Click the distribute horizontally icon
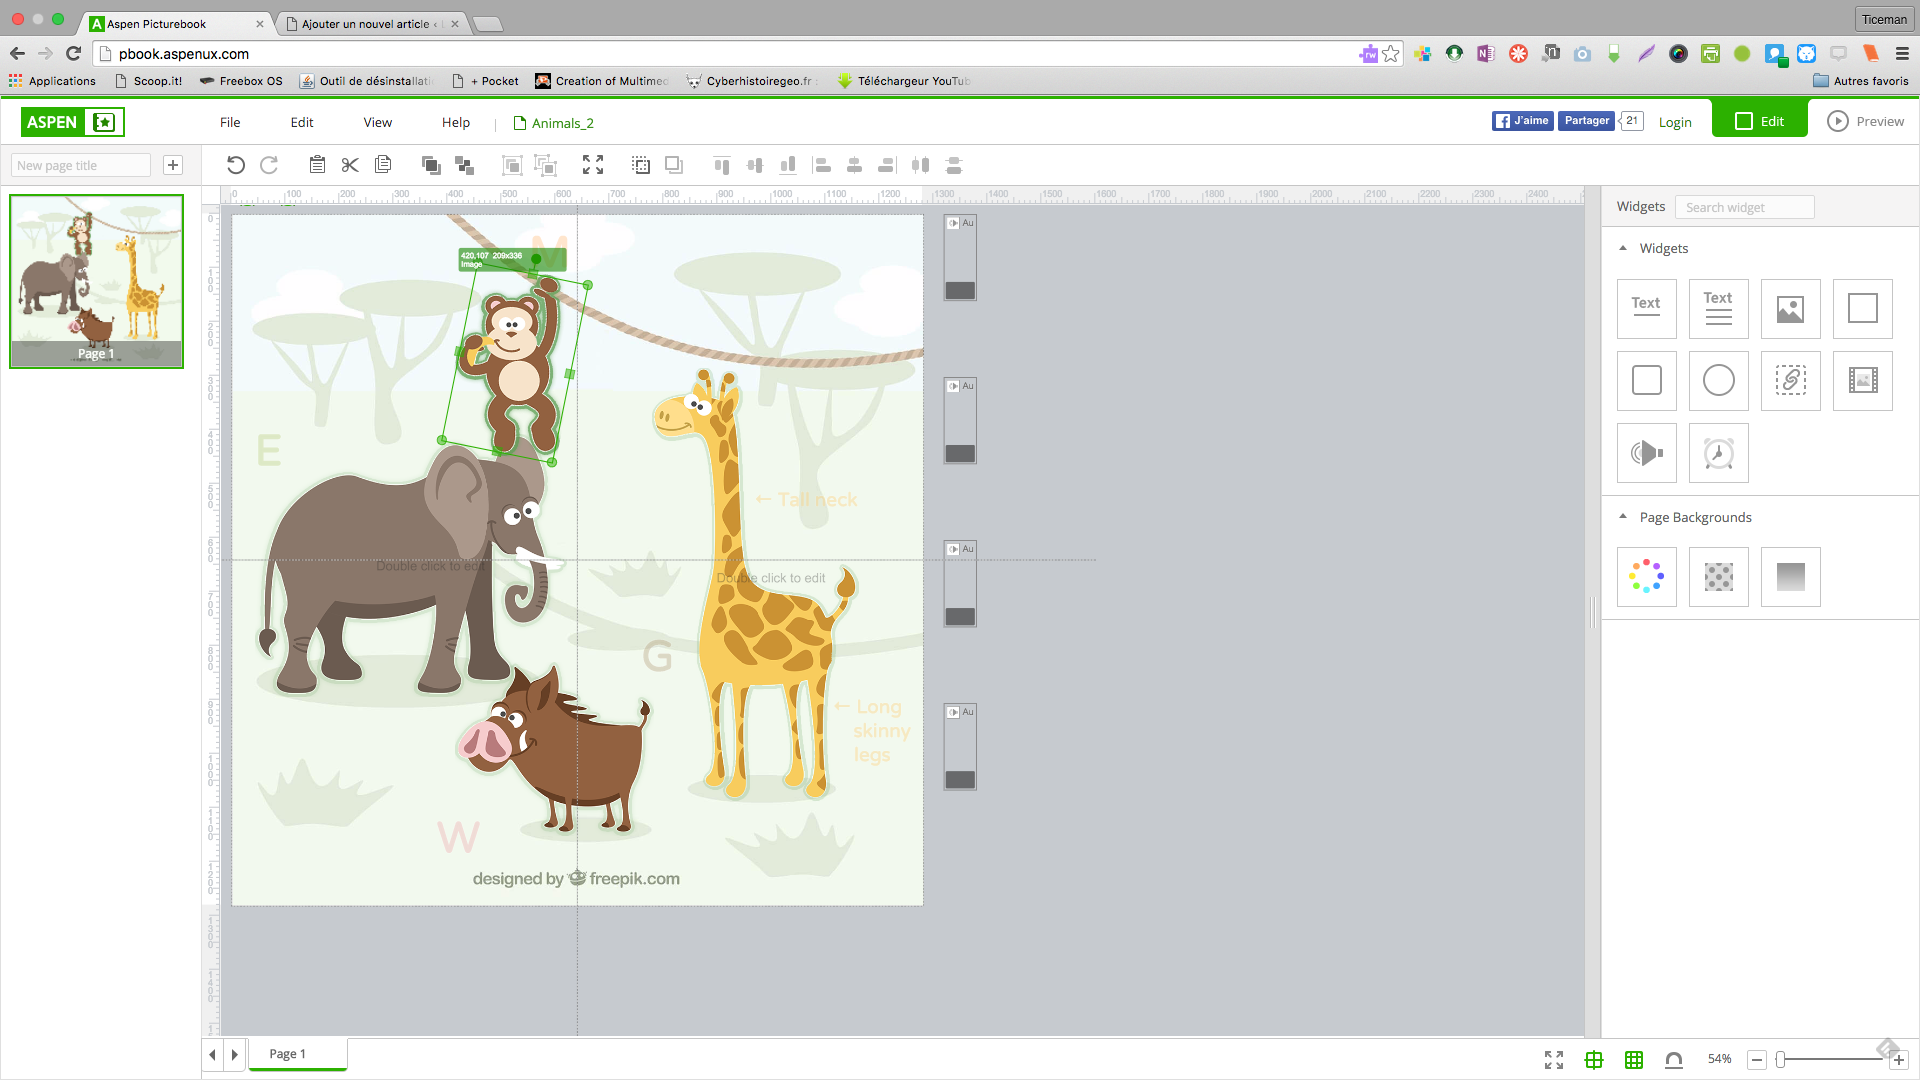Viewport: 1920px width, 1080px height. tap(920, 165)
